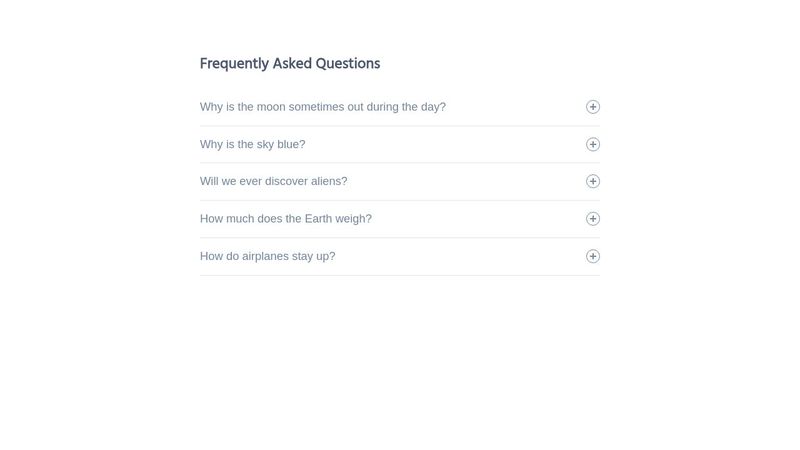The image size is (800, 450).
Task: Toggle the last FAQ item's circled plus button
Action: pyautogui.click(x=592, y=256)
